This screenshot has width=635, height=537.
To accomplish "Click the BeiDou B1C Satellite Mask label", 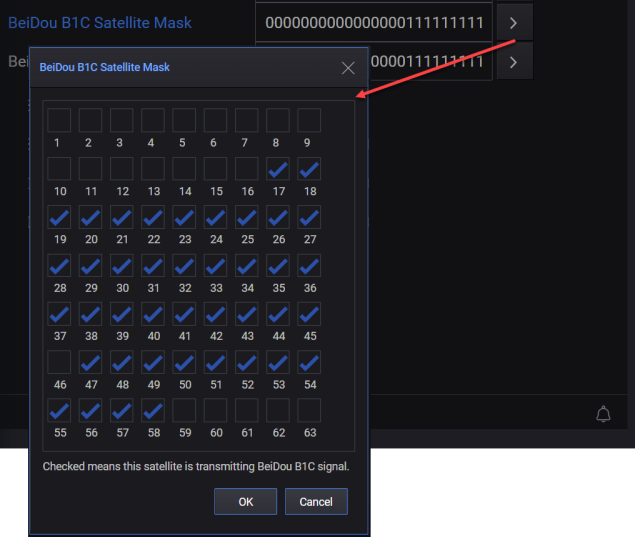I will (x=100, y=22).
